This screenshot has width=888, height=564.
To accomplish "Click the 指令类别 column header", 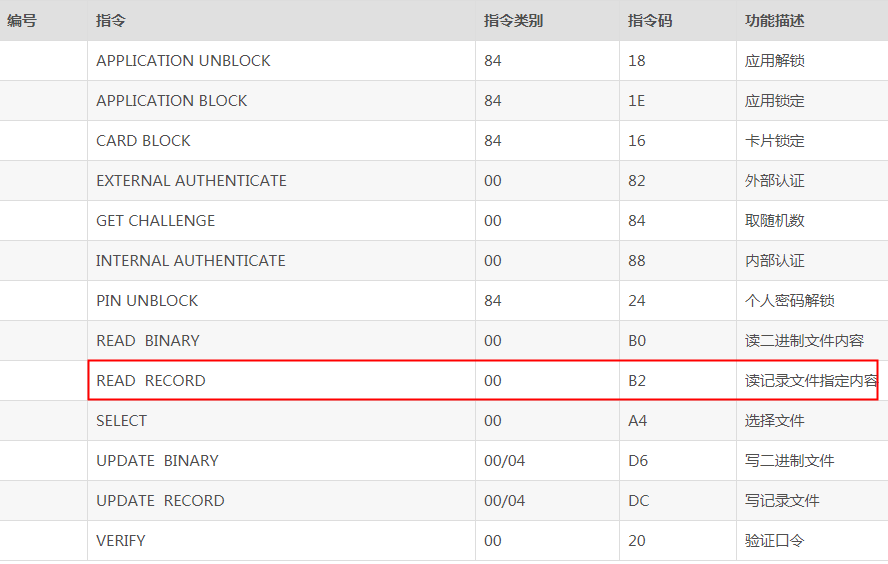I will coord(513,21).
